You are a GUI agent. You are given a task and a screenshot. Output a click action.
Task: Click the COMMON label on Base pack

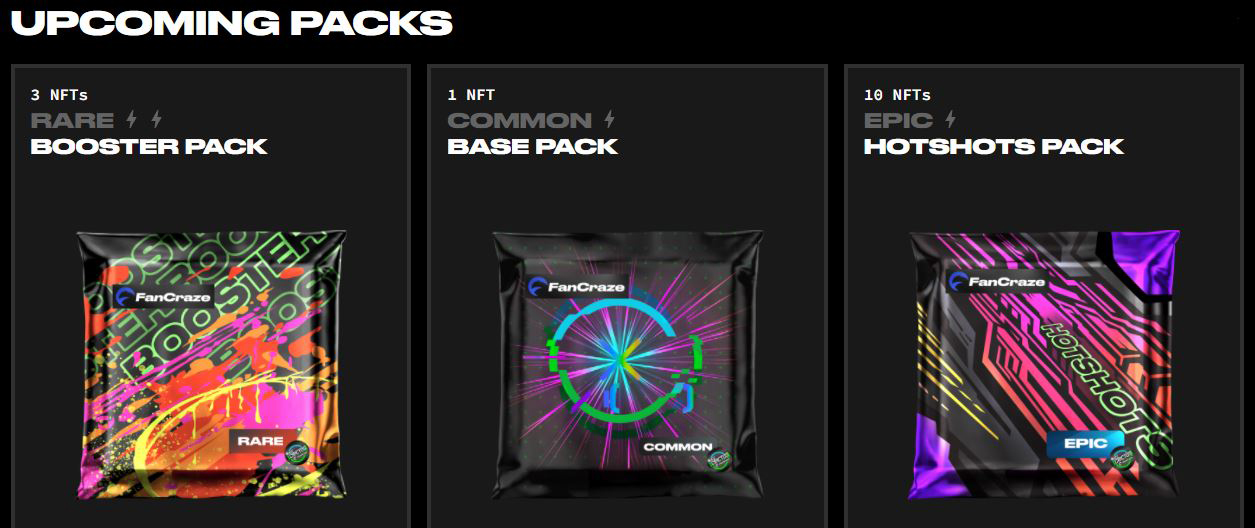677,447
